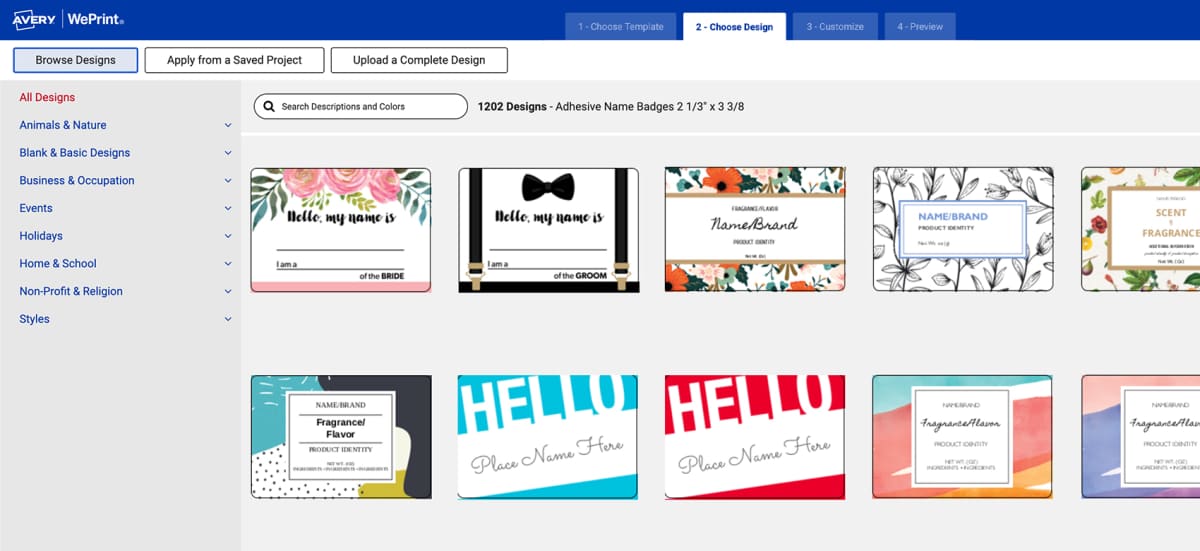The height and width of the screenshot is (551, 1200).
Task: Expand the Business & Occupation category
Action: click(77, 181)
